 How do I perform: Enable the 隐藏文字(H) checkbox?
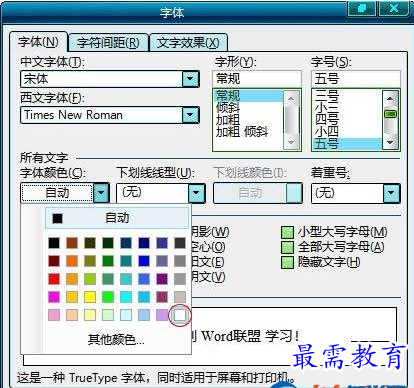tap(287, 262)
